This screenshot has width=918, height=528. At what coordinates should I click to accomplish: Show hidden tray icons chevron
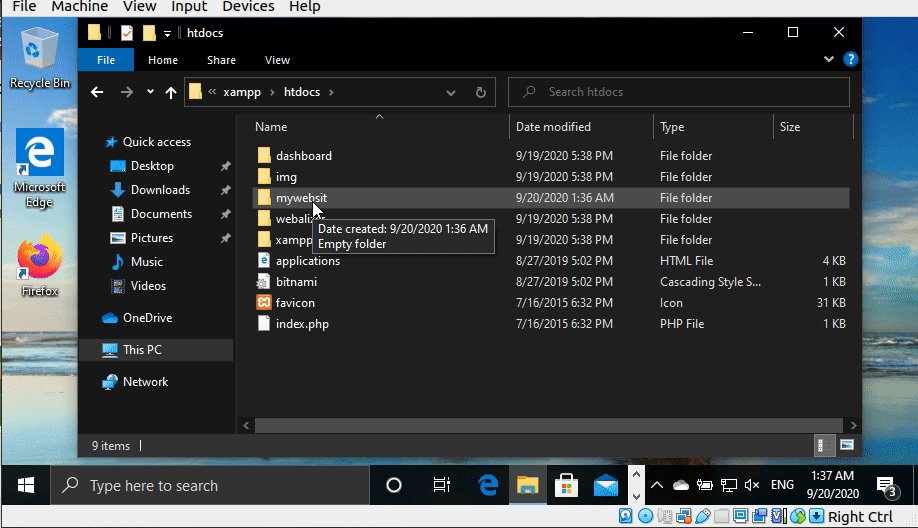pos(657,485)
